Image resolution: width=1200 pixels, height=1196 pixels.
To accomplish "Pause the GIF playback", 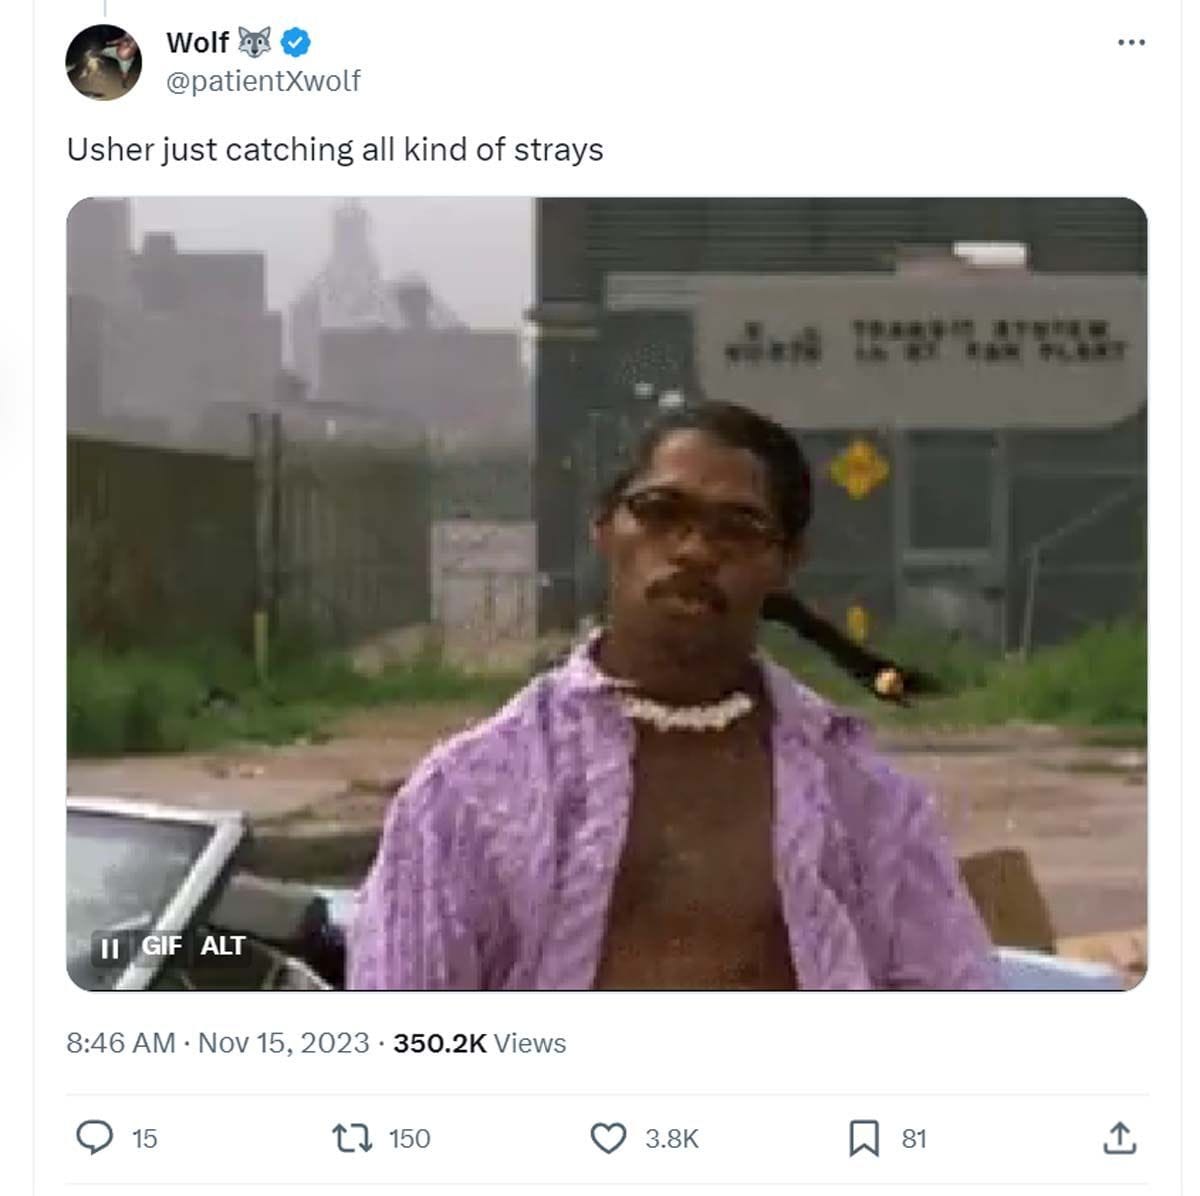I will coord(109,947).
